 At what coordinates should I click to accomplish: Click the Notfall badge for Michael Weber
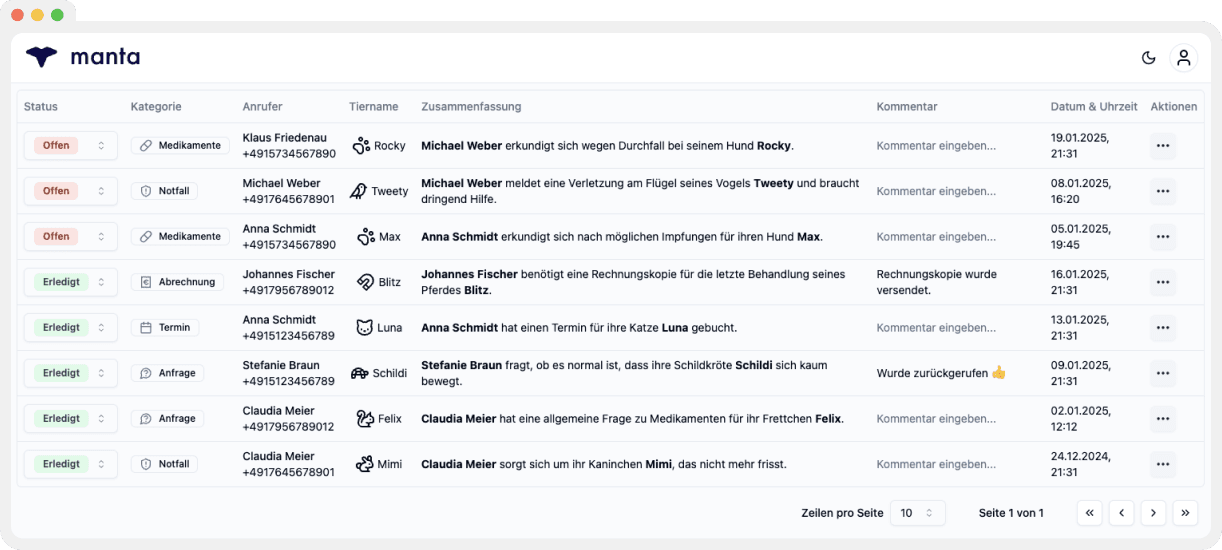(164, 191)
